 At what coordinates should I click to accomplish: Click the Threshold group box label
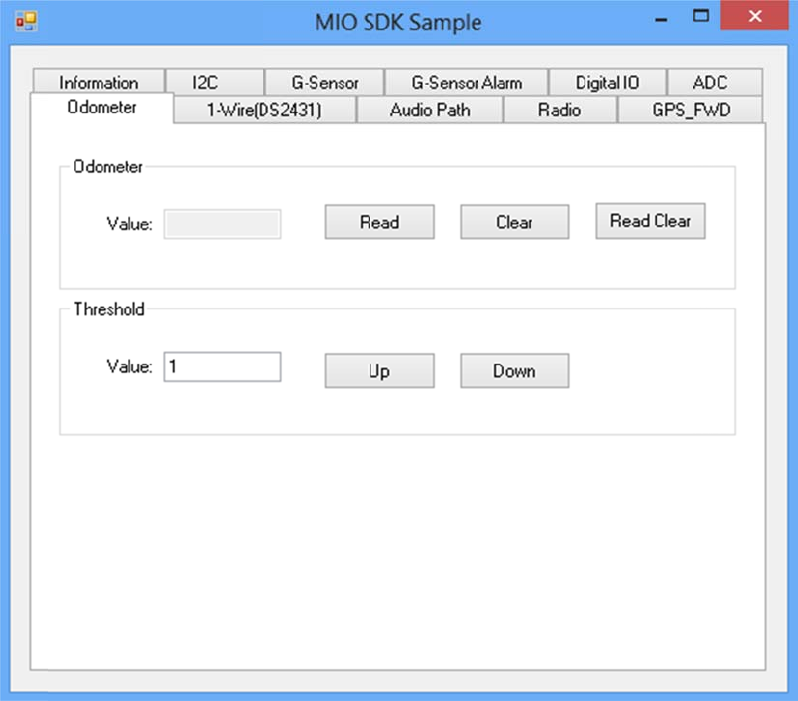109,309
